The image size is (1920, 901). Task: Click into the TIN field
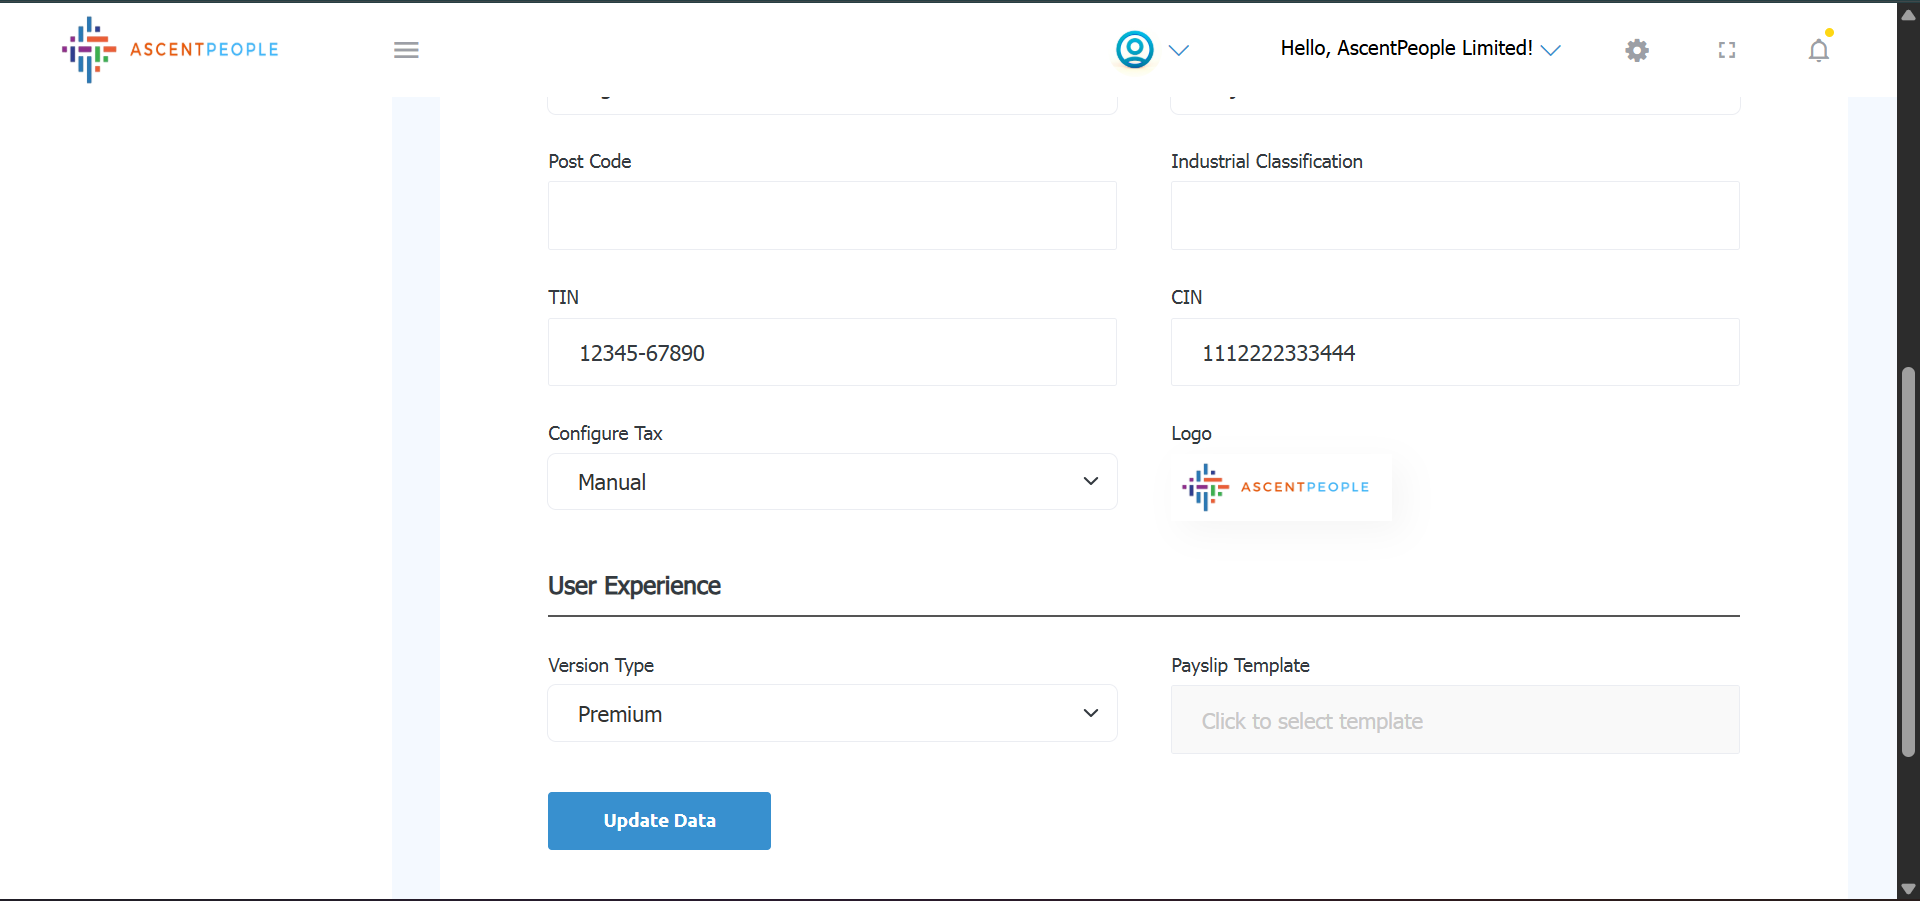click(832, 353)
